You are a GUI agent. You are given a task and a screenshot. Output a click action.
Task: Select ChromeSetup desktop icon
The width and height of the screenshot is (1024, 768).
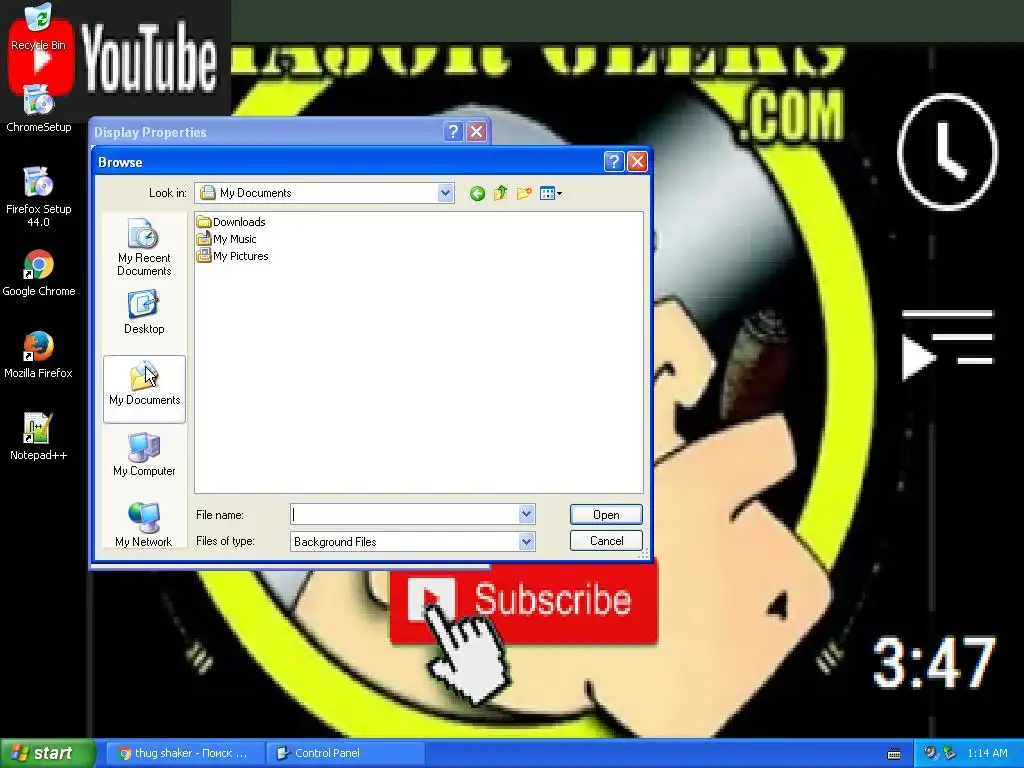(39, 109)
